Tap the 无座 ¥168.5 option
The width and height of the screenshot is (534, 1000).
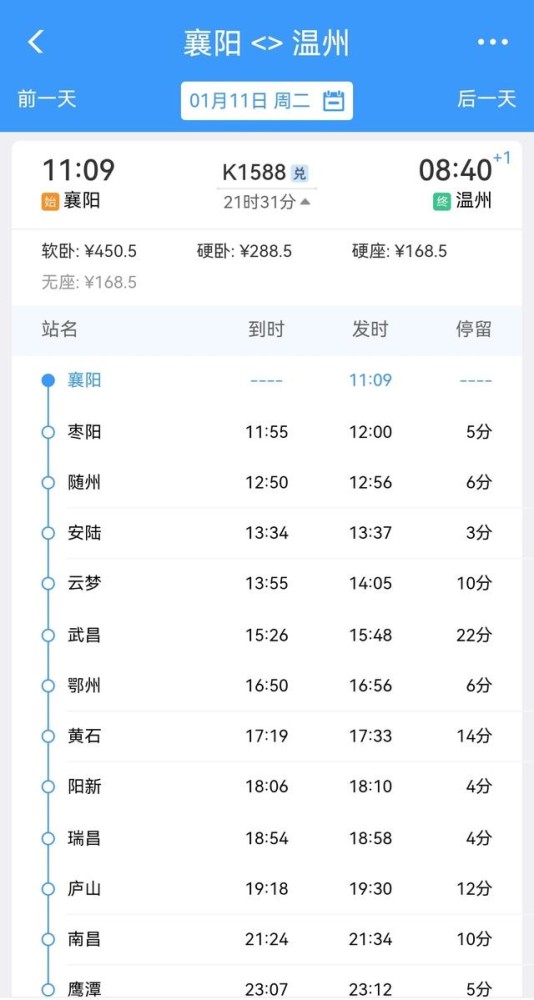click(89, 283)
